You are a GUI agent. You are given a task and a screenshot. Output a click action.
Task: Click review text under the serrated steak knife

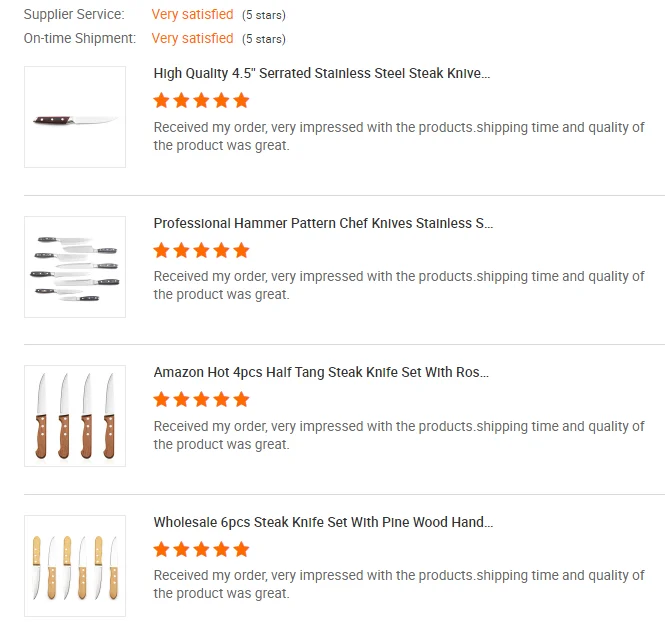tap(398, 136)
